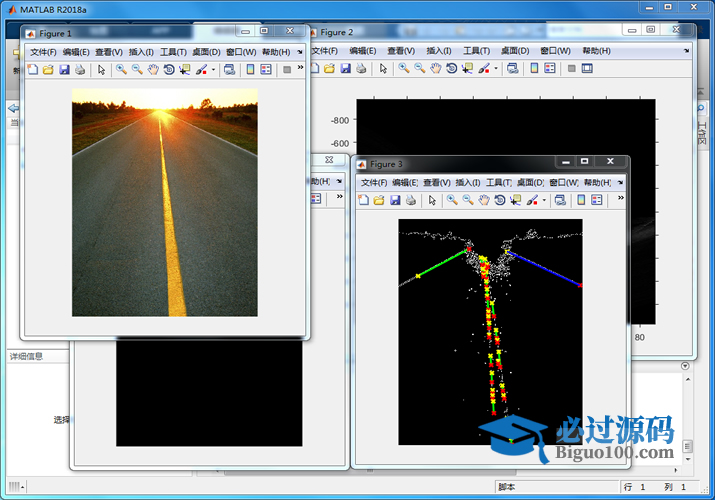This screenshot has width=715, height=500.
Task: Click 详细信息 panel header
Action: 38,356
